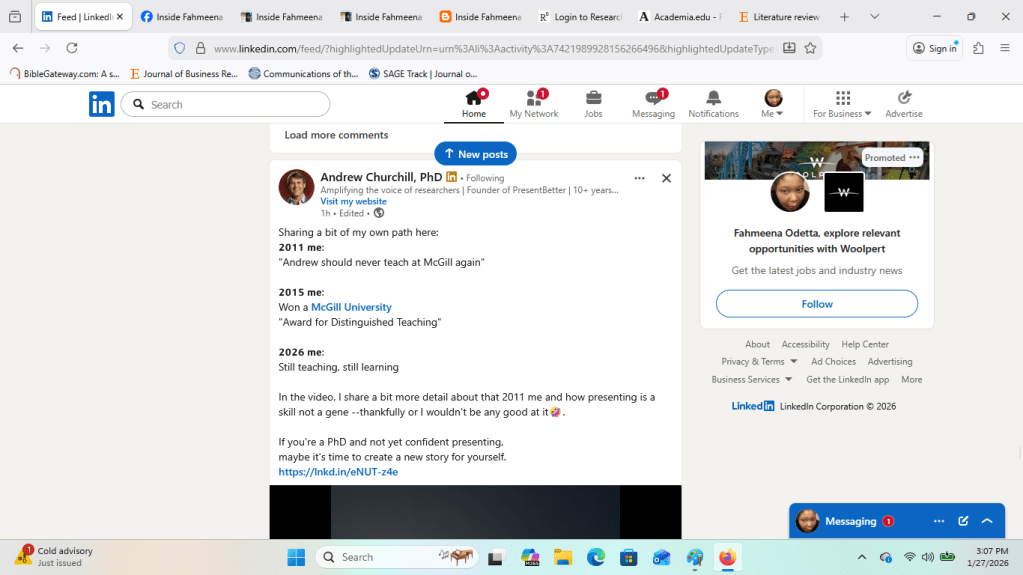Viewport: 1023px width, 575px height.
Task: Click the taskbar Search box
Action: [397, 557]
